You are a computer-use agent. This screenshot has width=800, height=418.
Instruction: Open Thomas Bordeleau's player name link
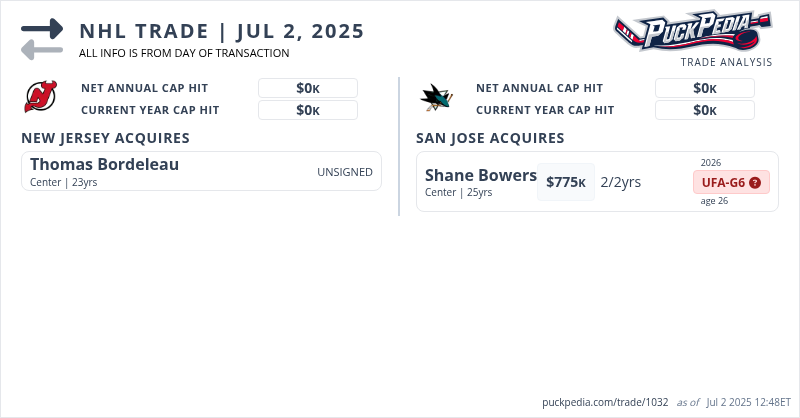click(105, 164)
